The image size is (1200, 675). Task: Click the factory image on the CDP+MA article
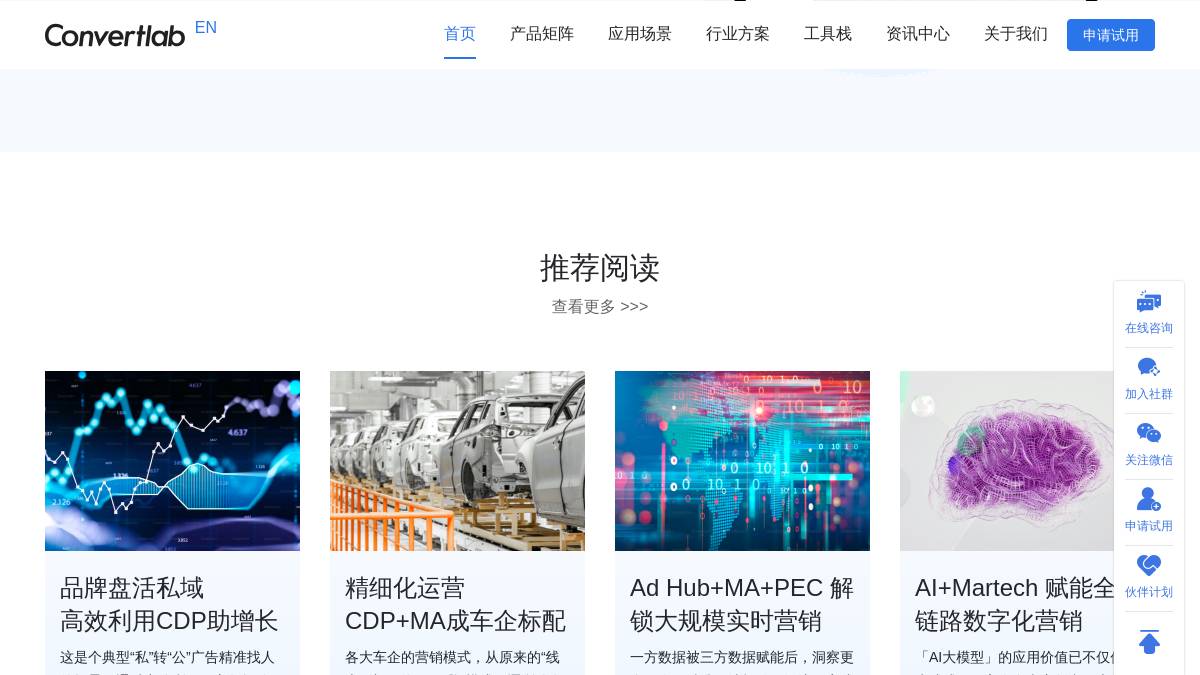click(x=457, y=460)
